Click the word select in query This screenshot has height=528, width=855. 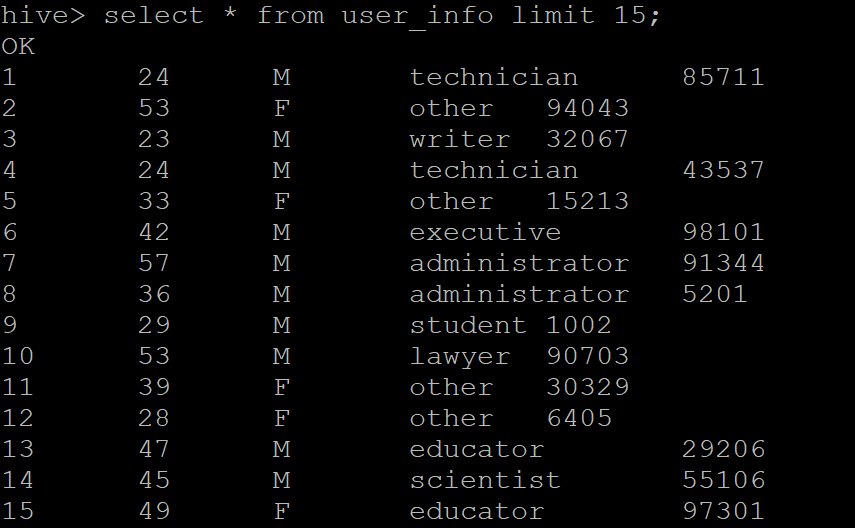coord(154,15)
